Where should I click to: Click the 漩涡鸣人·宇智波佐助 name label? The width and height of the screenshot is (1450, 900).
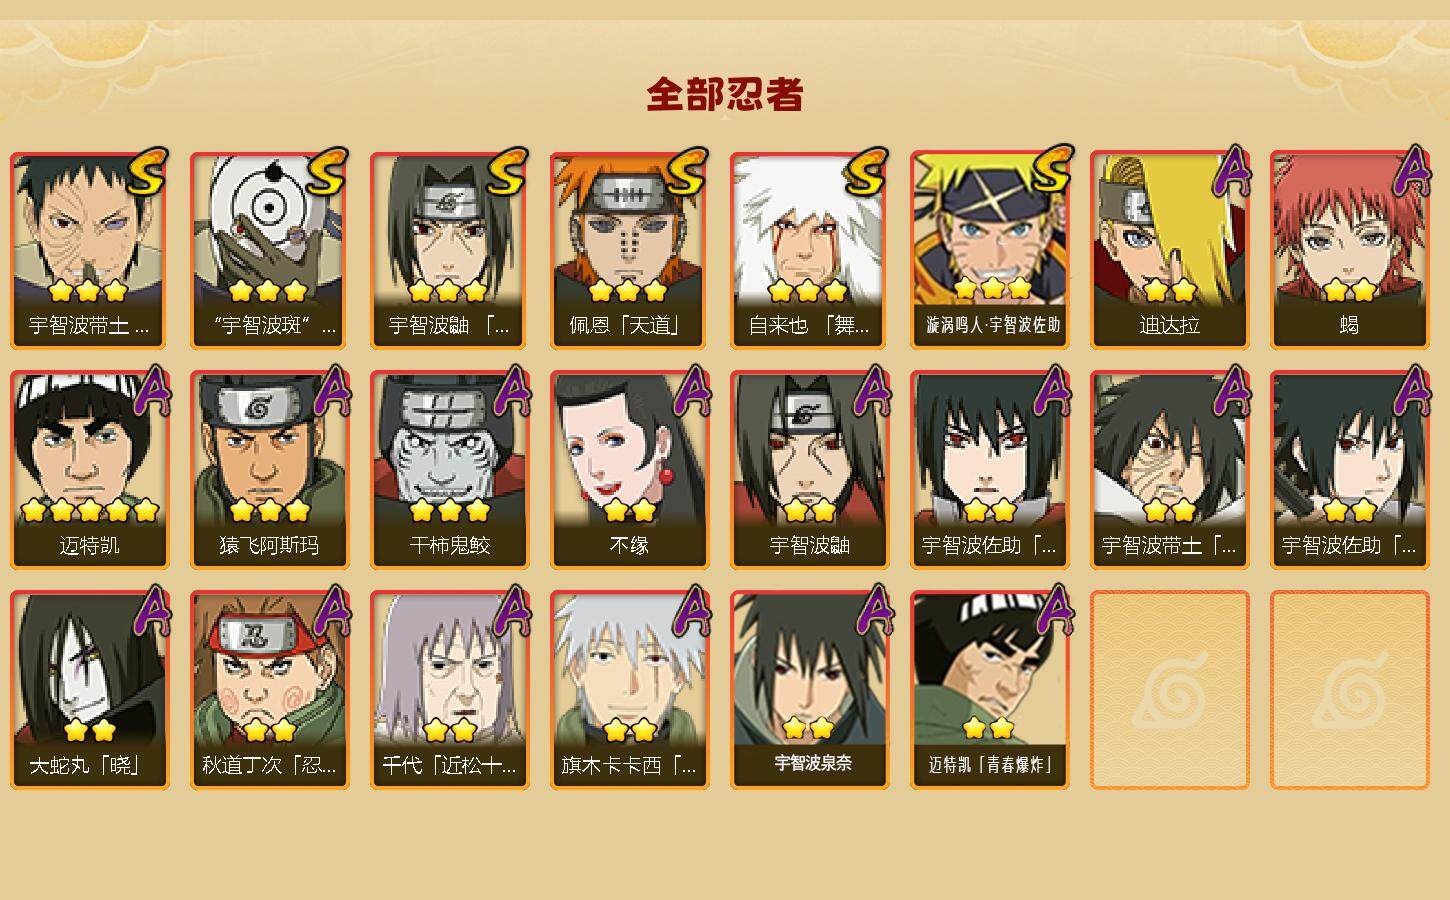tap(993, 325)
